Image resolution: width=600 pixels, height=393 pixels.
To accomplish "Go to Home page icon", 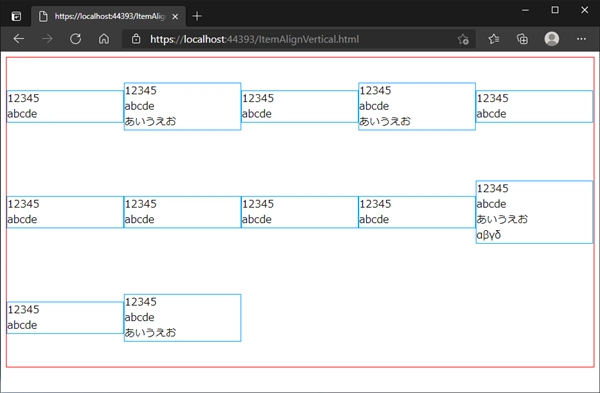I will coord(104,39).
